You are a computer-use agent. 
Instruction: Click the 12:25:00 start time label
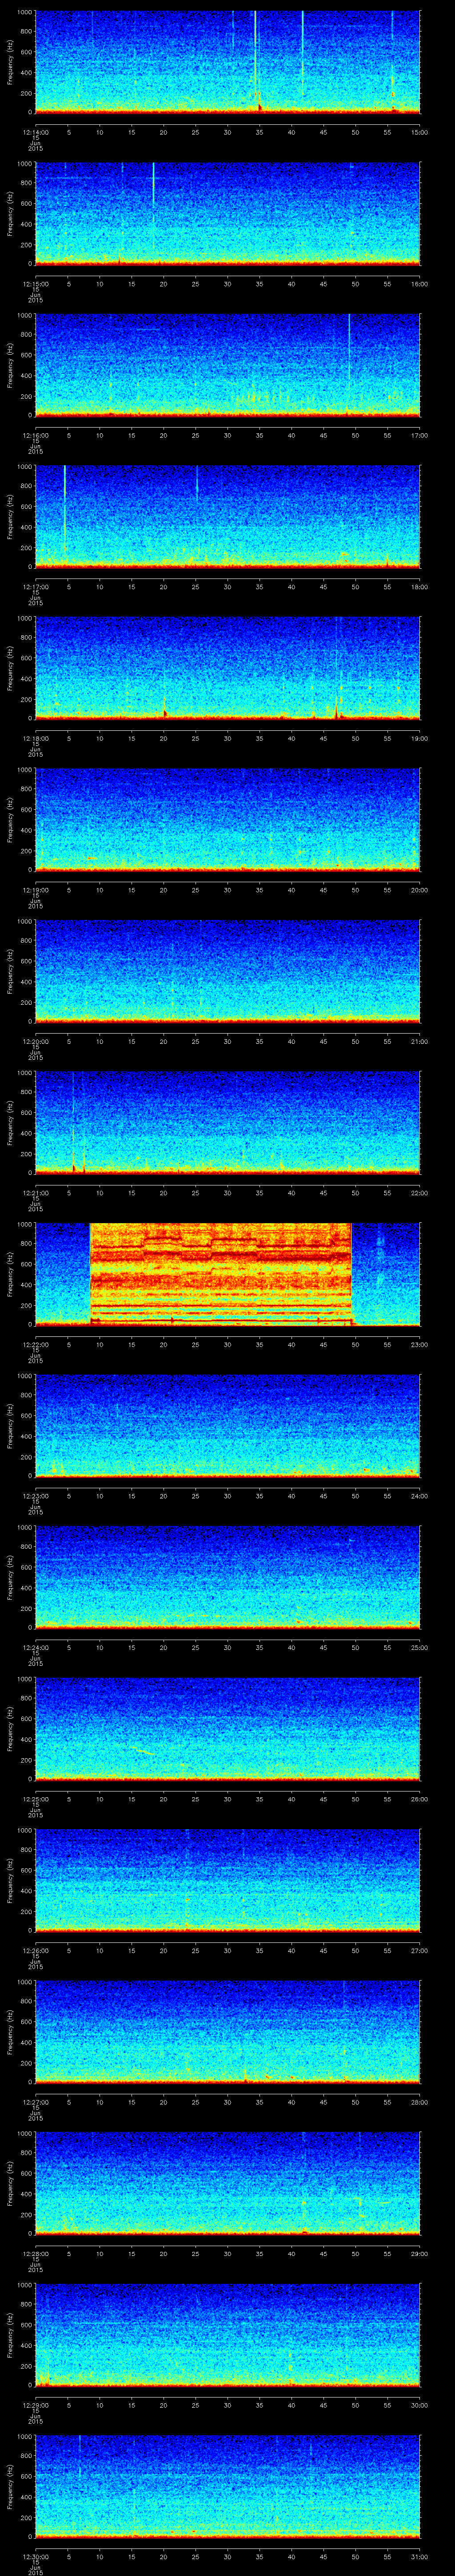35,1799
